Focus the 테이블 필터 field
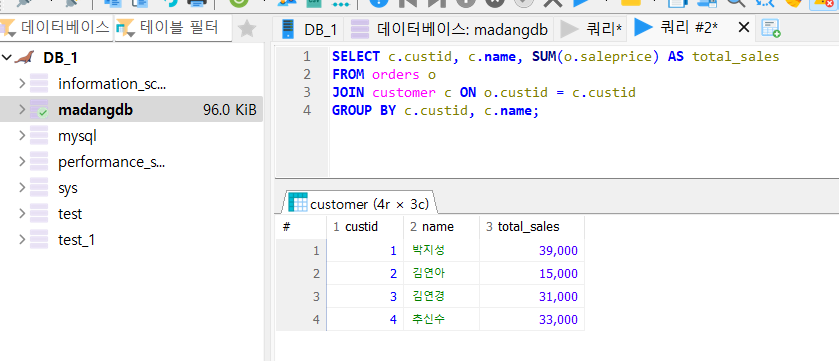The height and width of the screenshot is (361, 839). pos(173,27)
